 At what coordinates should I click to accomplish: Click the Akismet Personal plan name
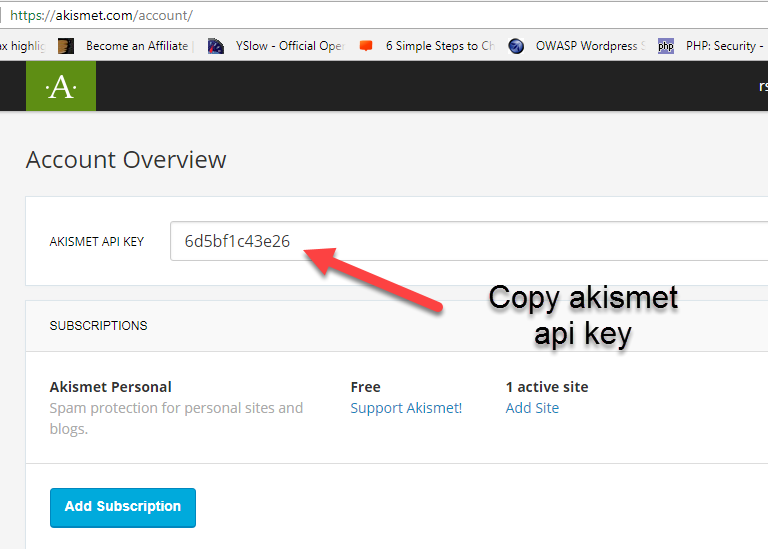pyautogui.click(x=111, y=387)
